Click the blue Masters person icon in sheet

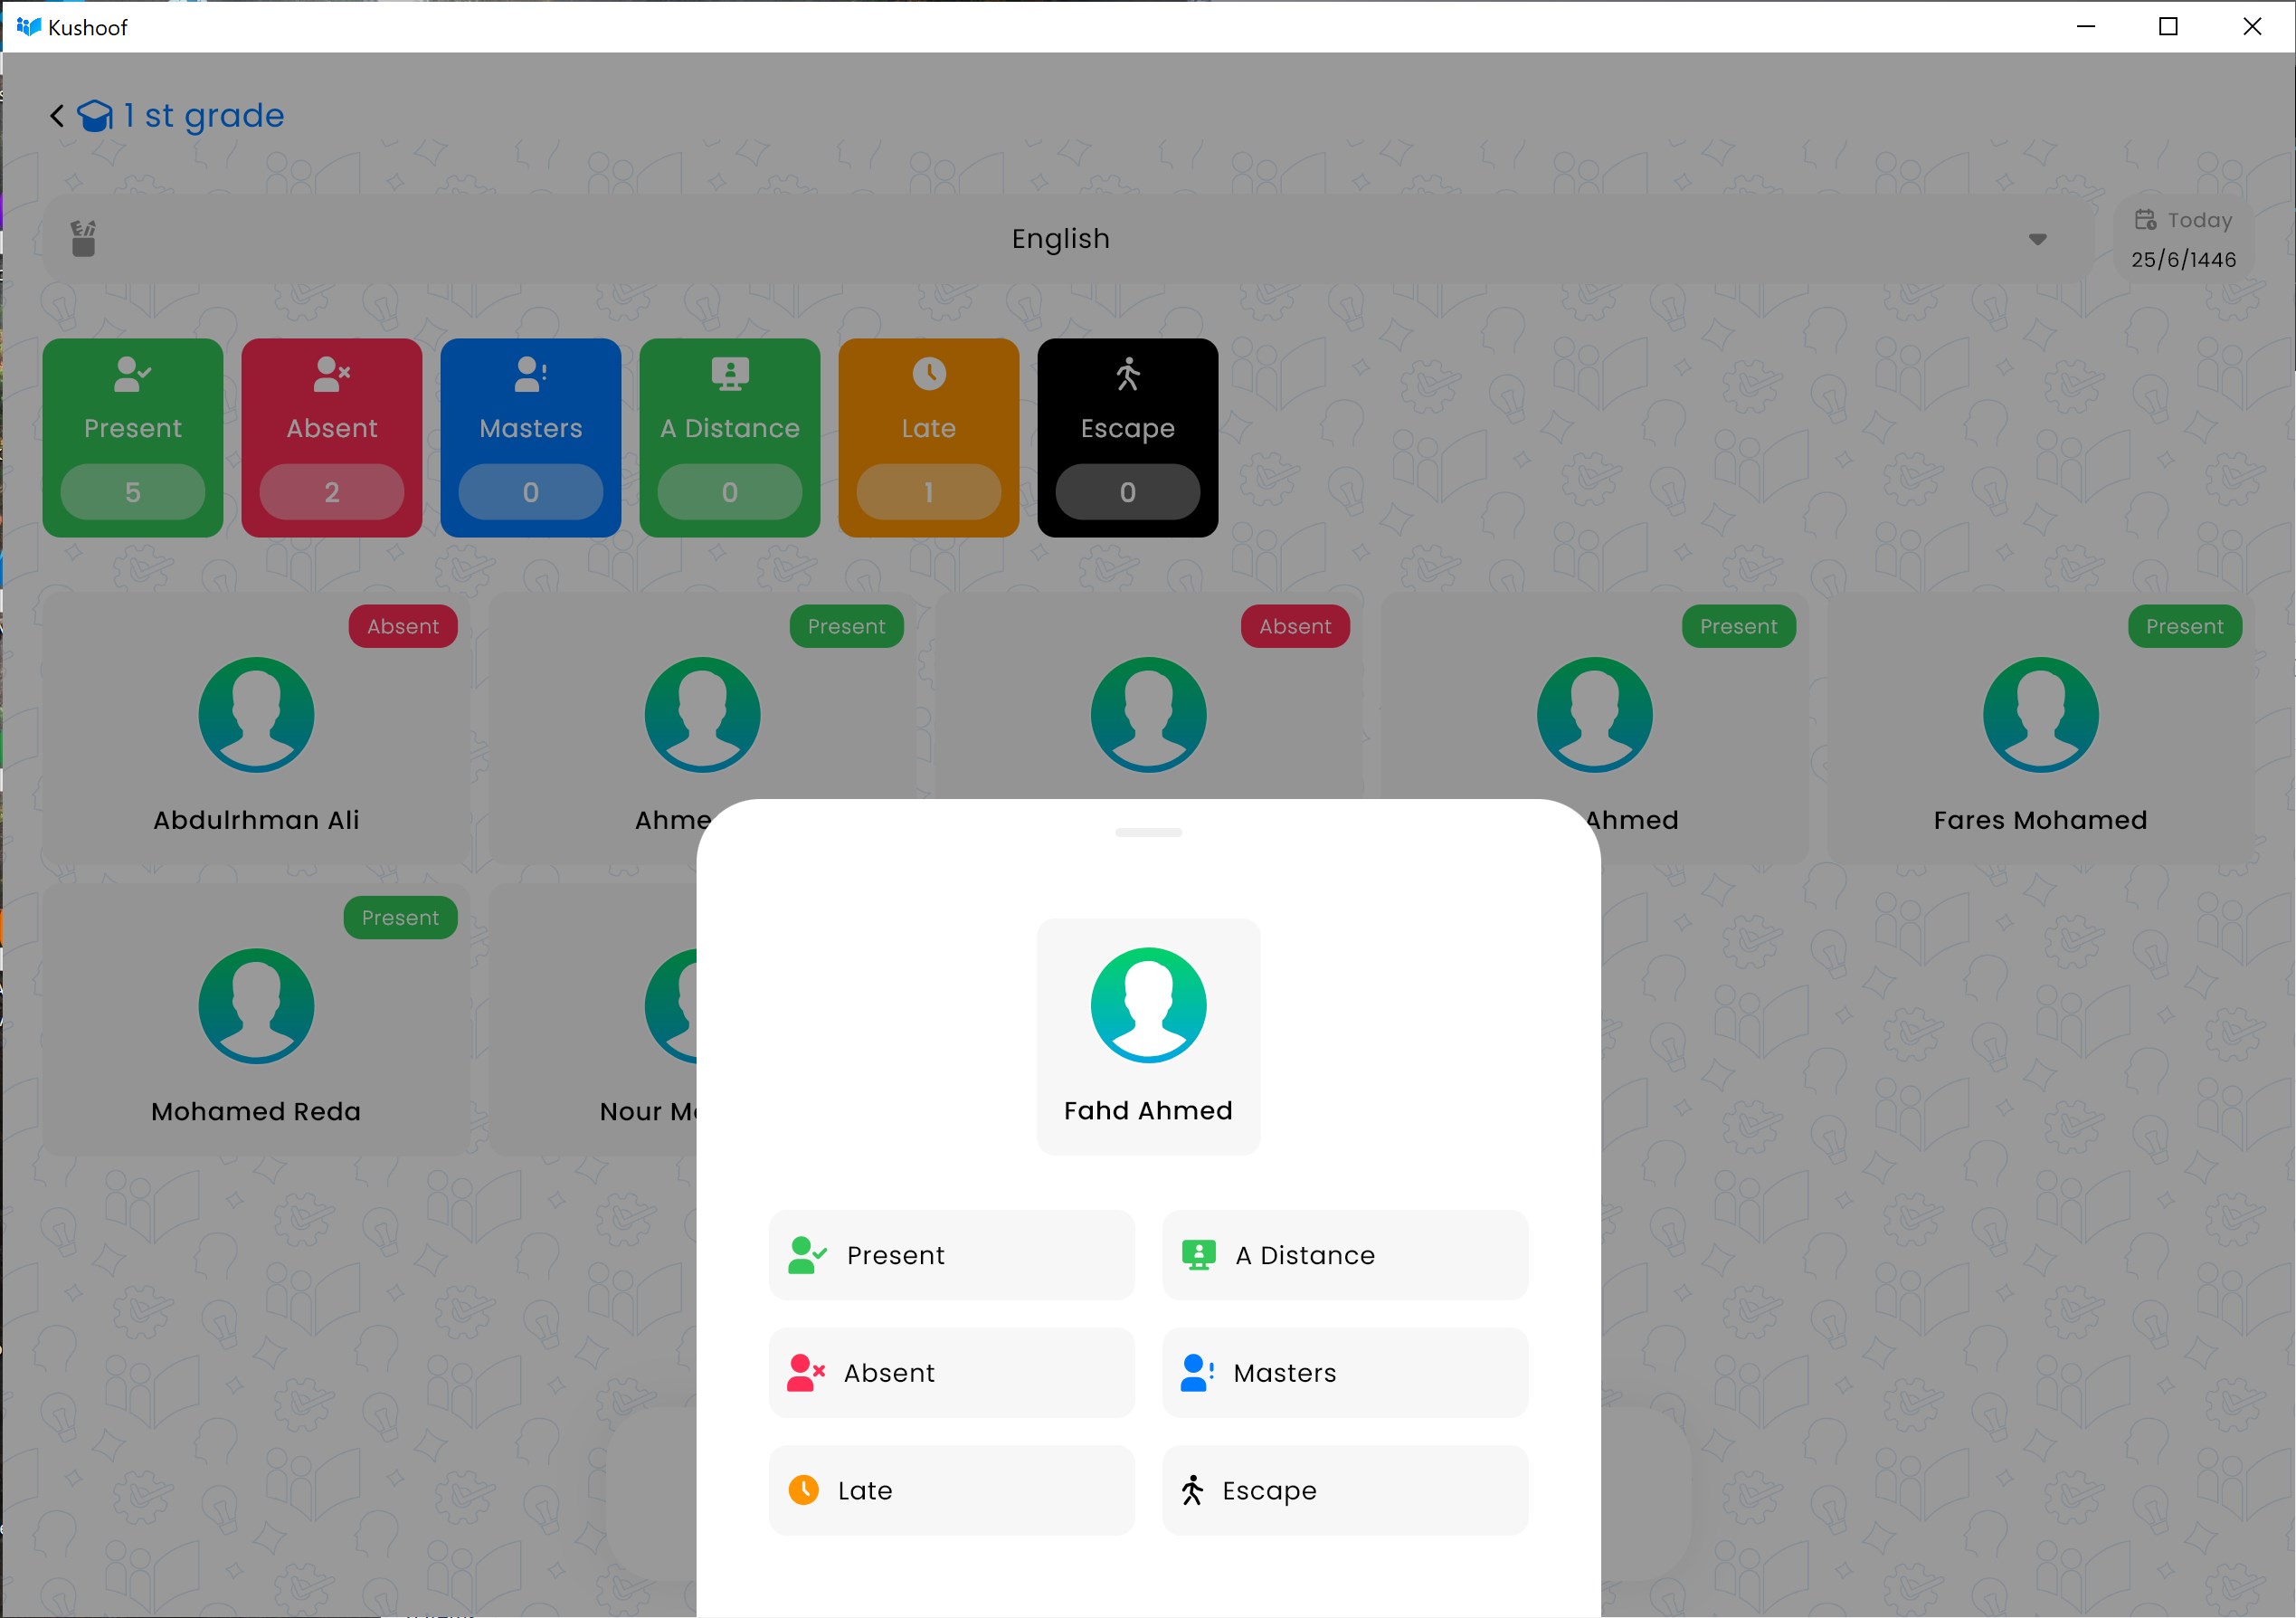[1196, 1373]
